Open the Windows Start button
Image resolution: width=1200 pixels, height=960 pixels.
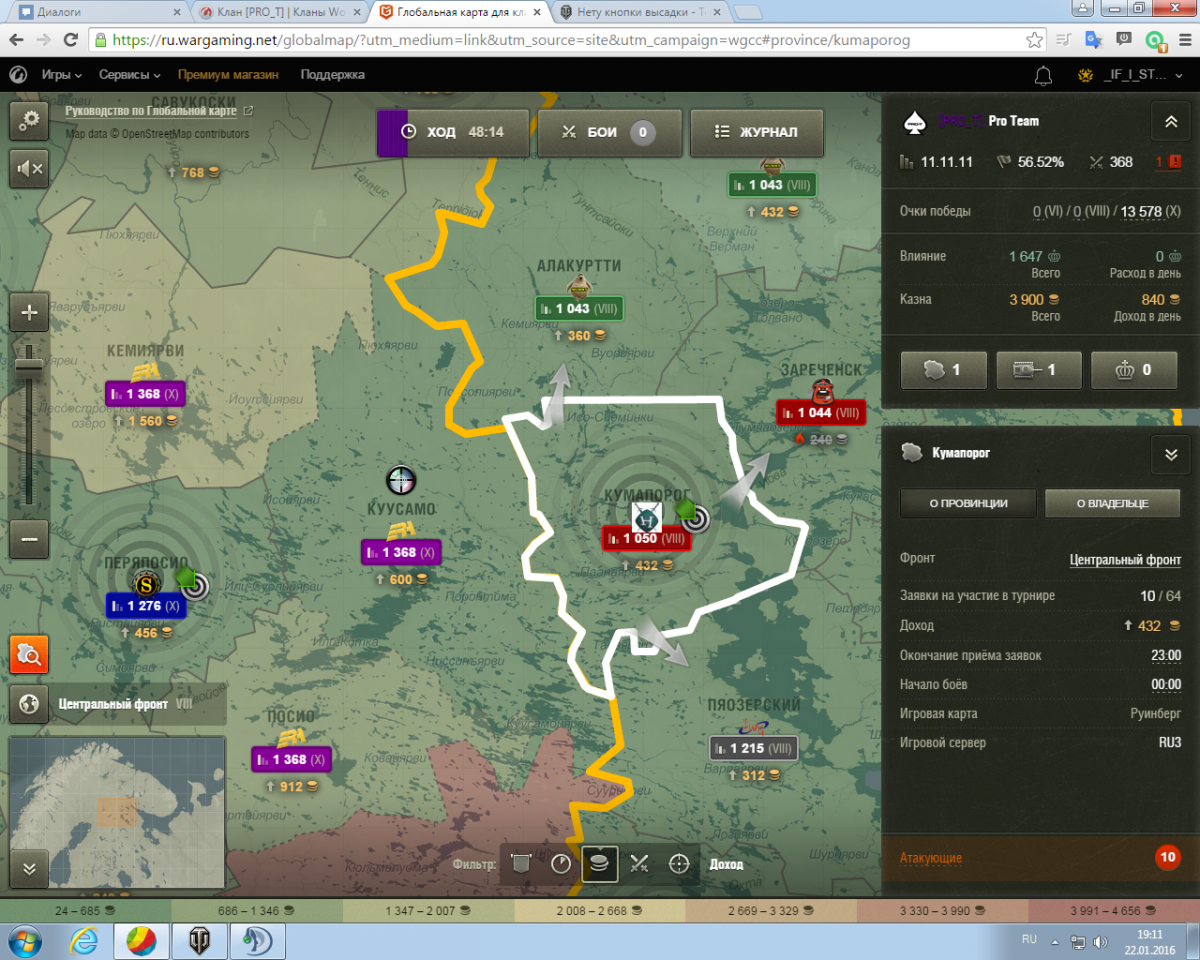[x=24, y=941]
